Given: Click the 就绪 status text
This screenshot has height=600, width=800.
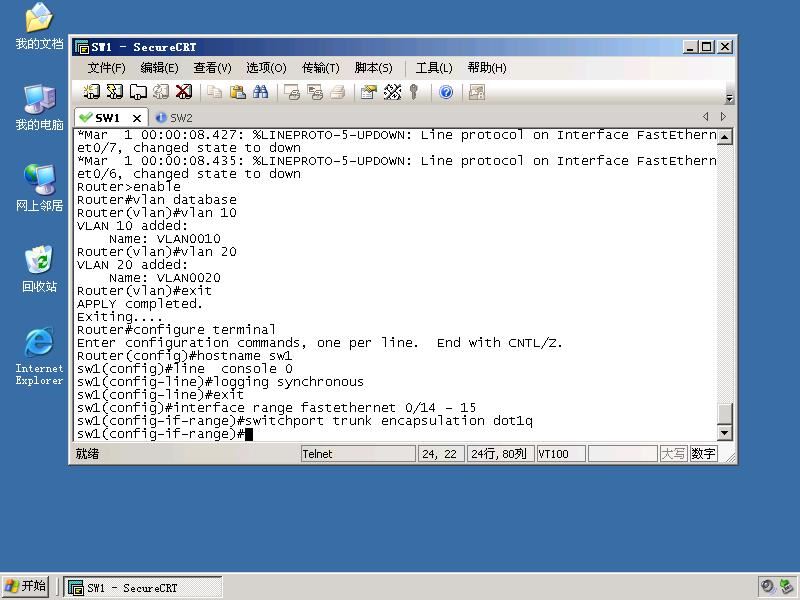Looking at the screenshot, I should pyautogui.click(x=87, y=454).
